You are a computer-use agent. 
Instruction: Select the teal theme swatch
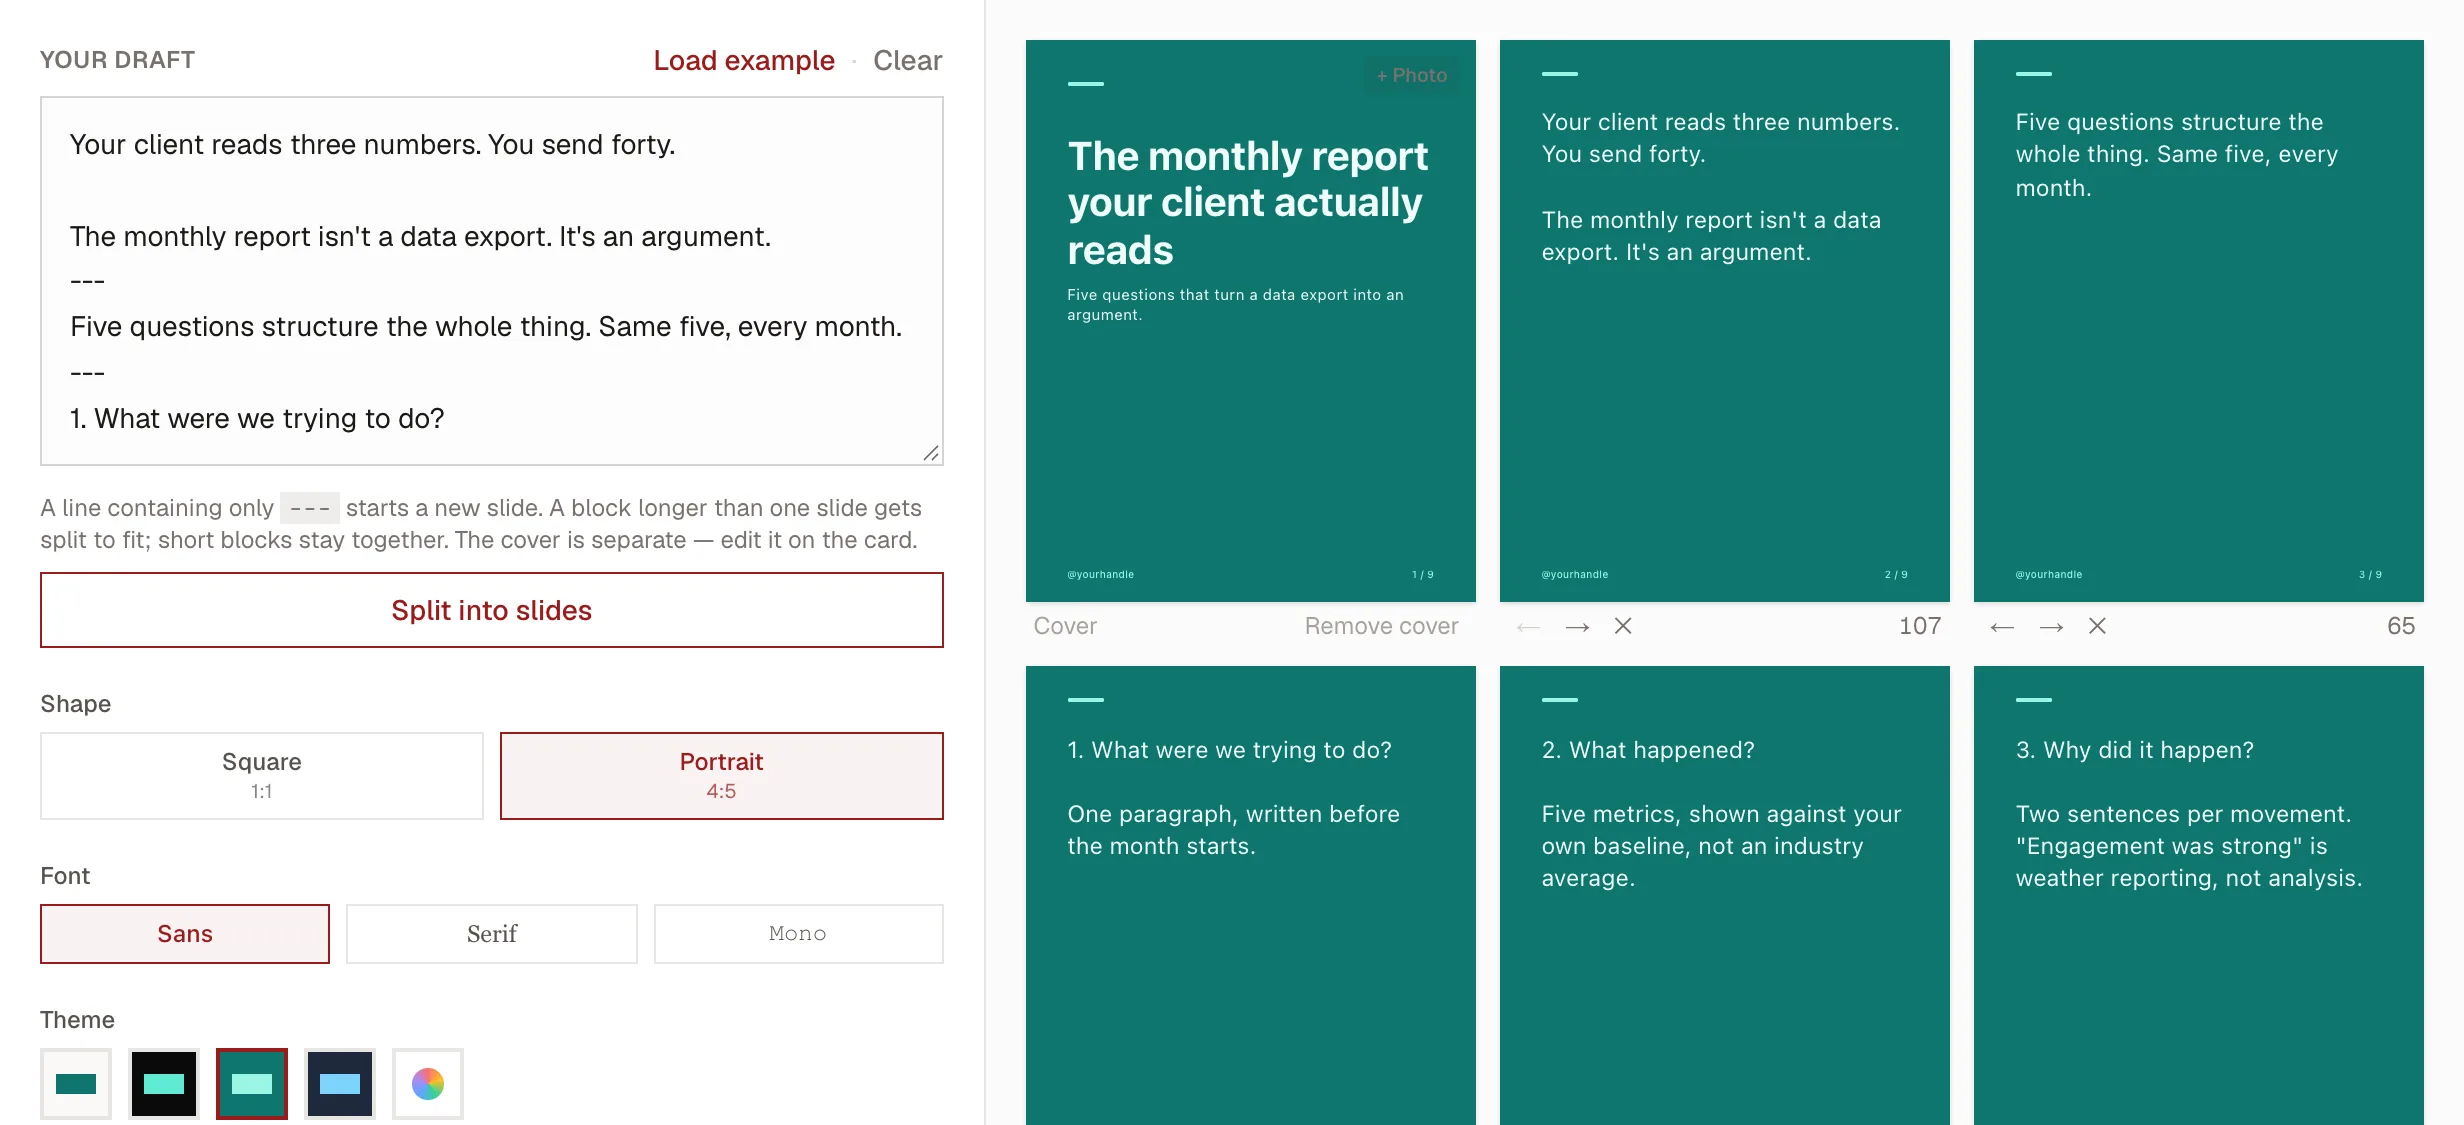252,1084
